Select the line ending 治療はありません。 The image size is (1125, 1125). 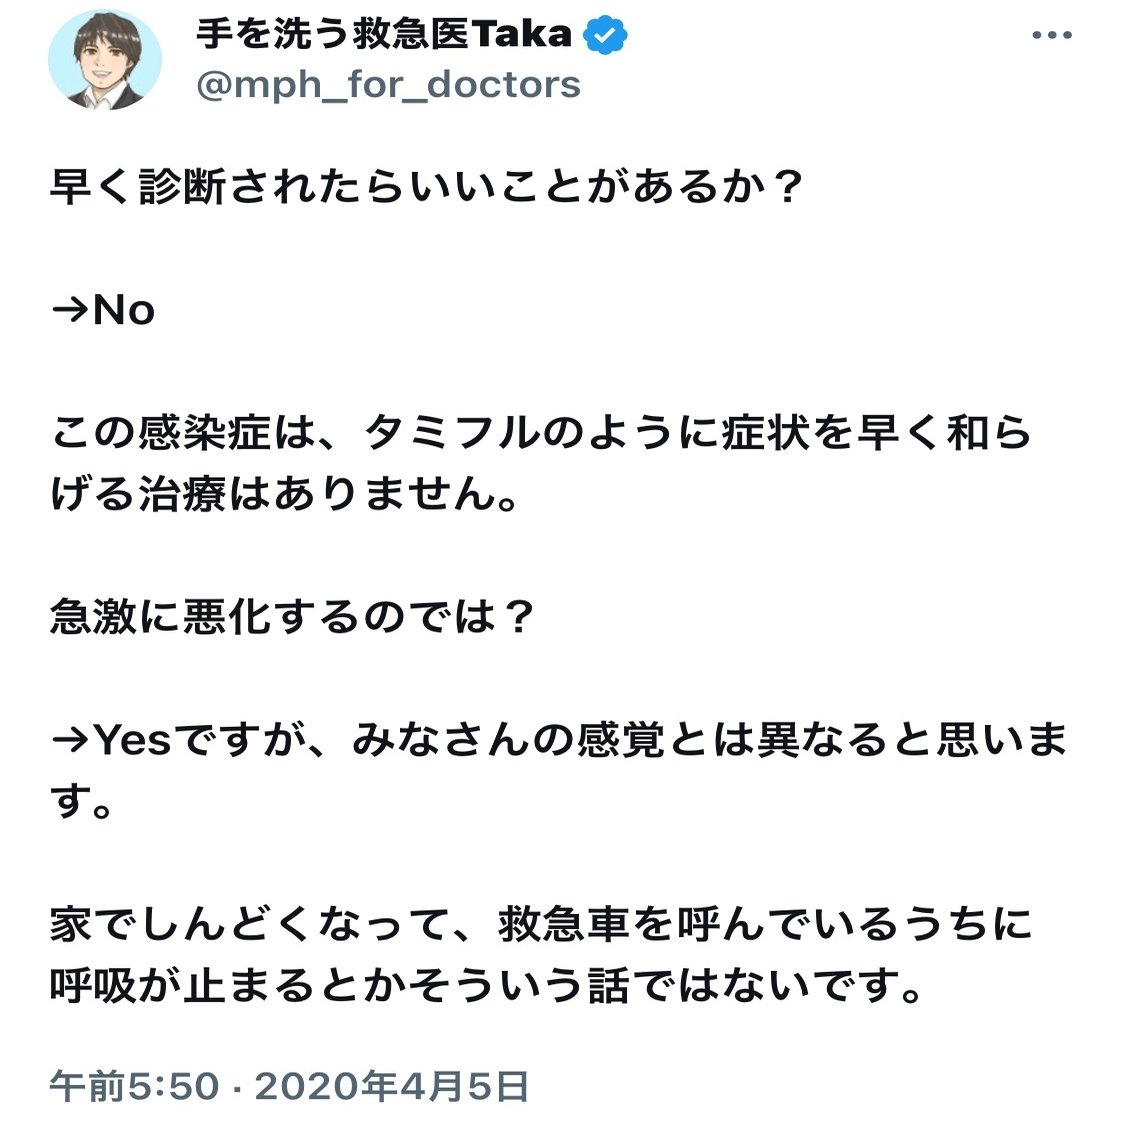pos(284,494)
